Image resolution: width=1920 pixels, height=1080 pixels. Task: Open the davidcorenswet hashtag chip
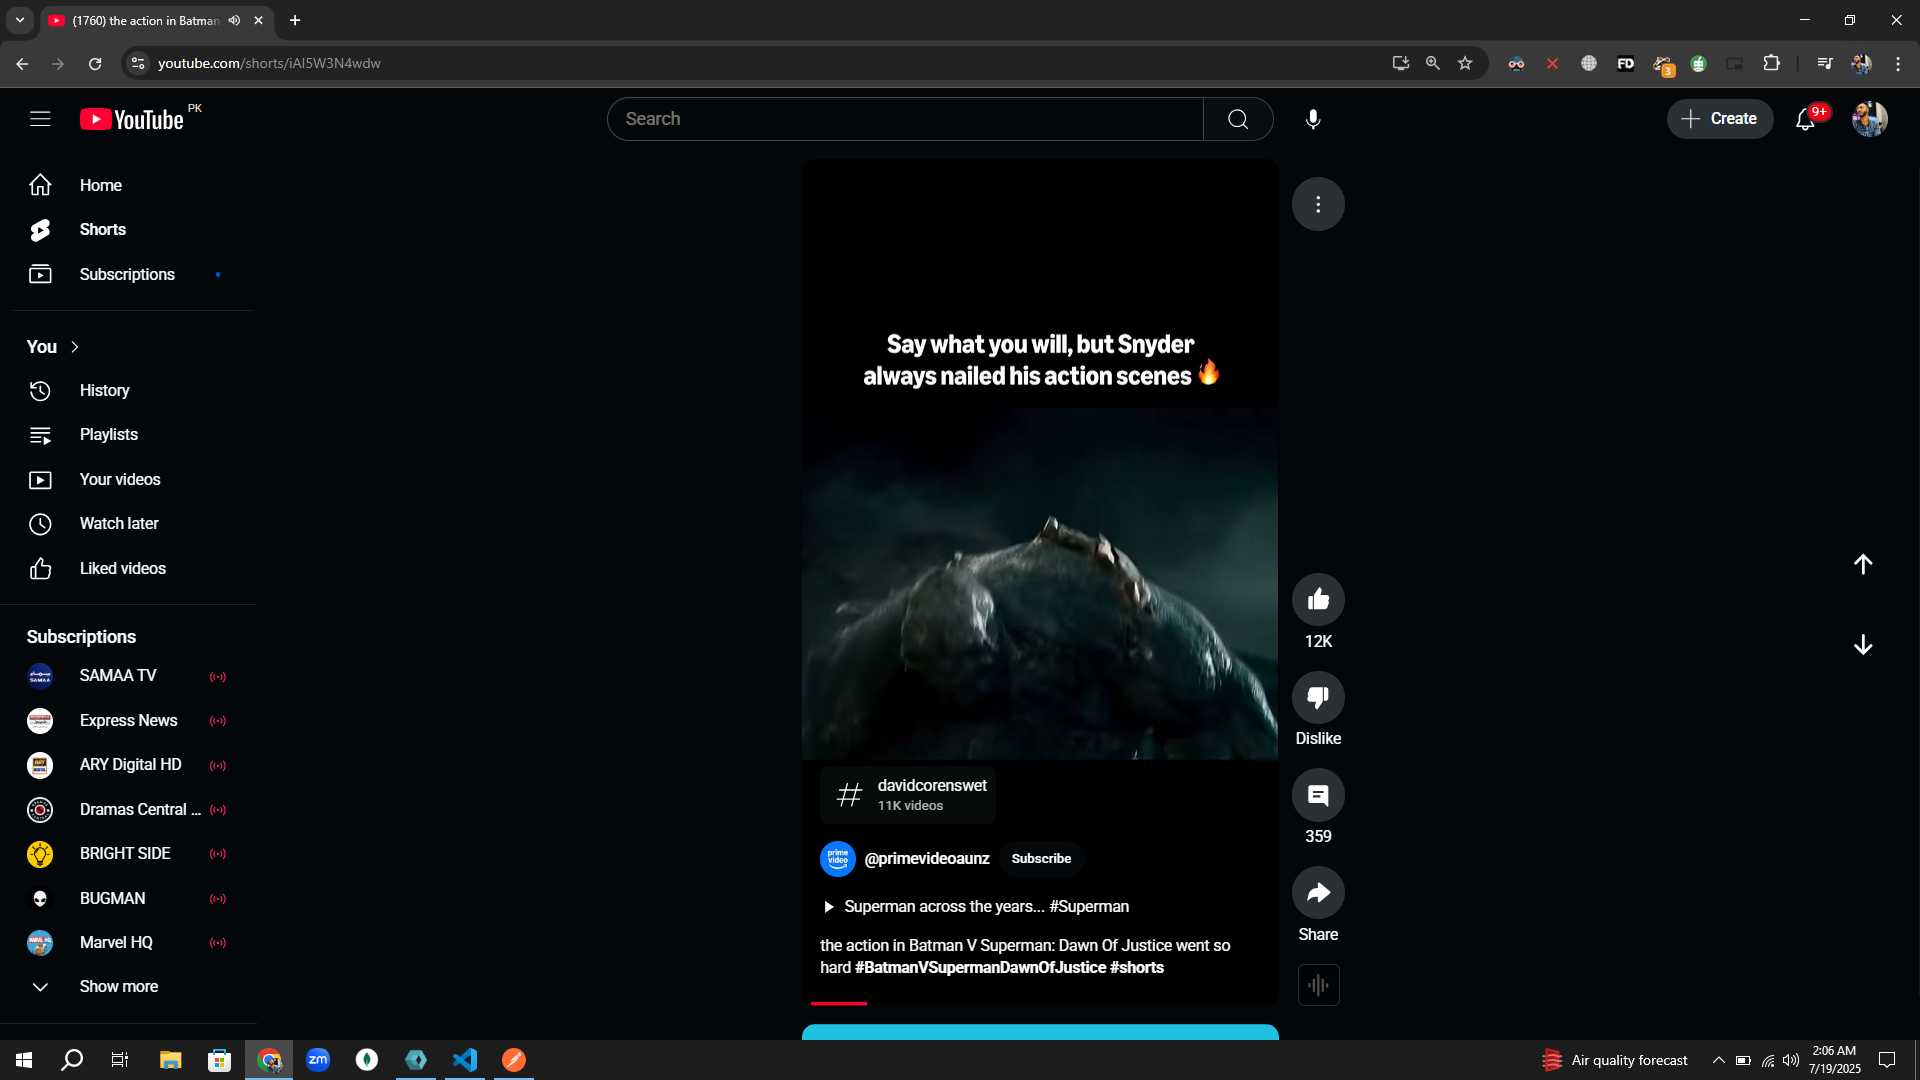[x=908, y=795]
